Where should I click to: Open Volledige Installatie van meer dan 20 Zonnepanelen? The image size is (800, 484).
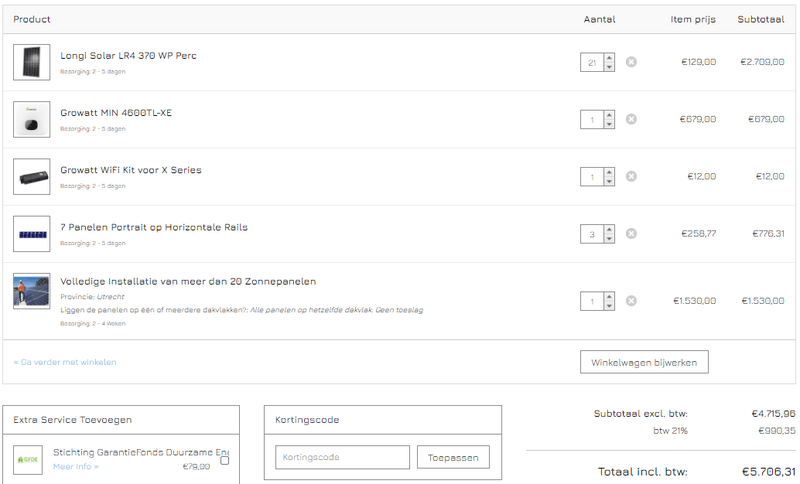188,281
